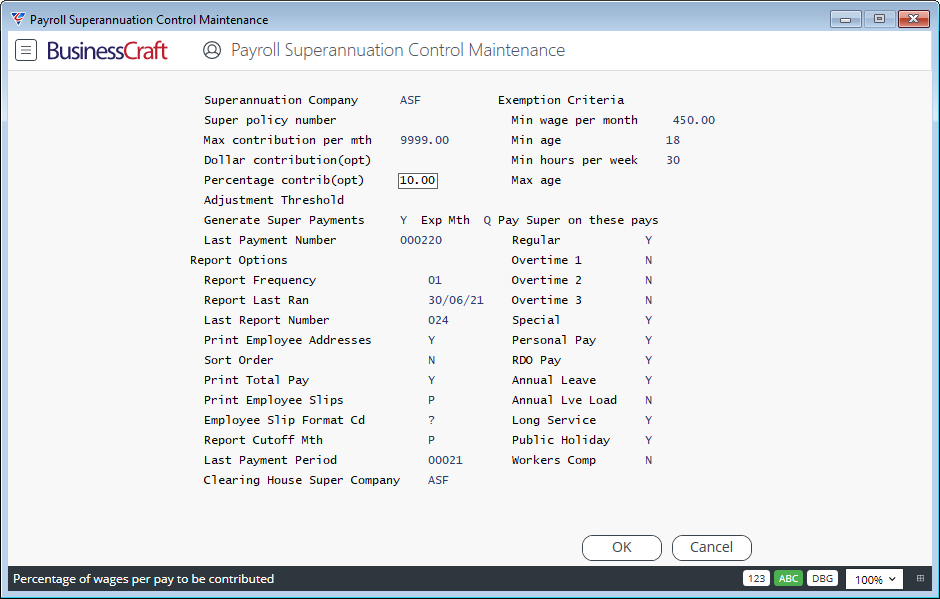Click the Exemption Criteria heading

click(561, 100)
